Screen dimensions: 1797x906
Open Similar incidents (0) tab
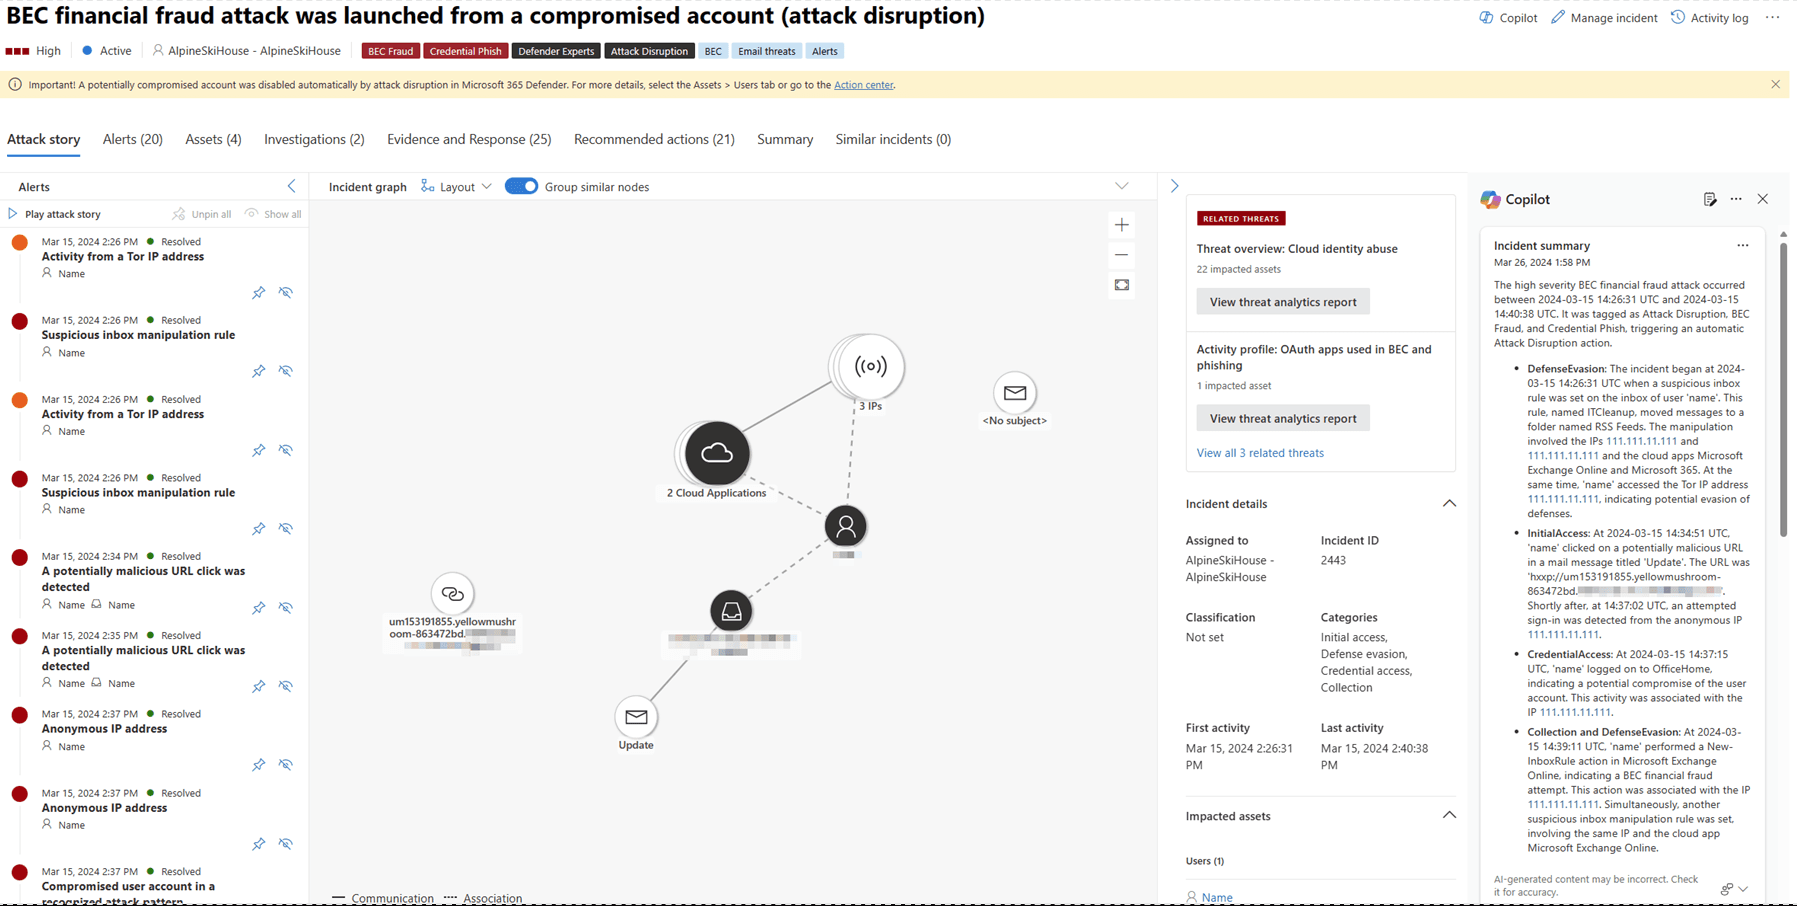click(893, 139)
